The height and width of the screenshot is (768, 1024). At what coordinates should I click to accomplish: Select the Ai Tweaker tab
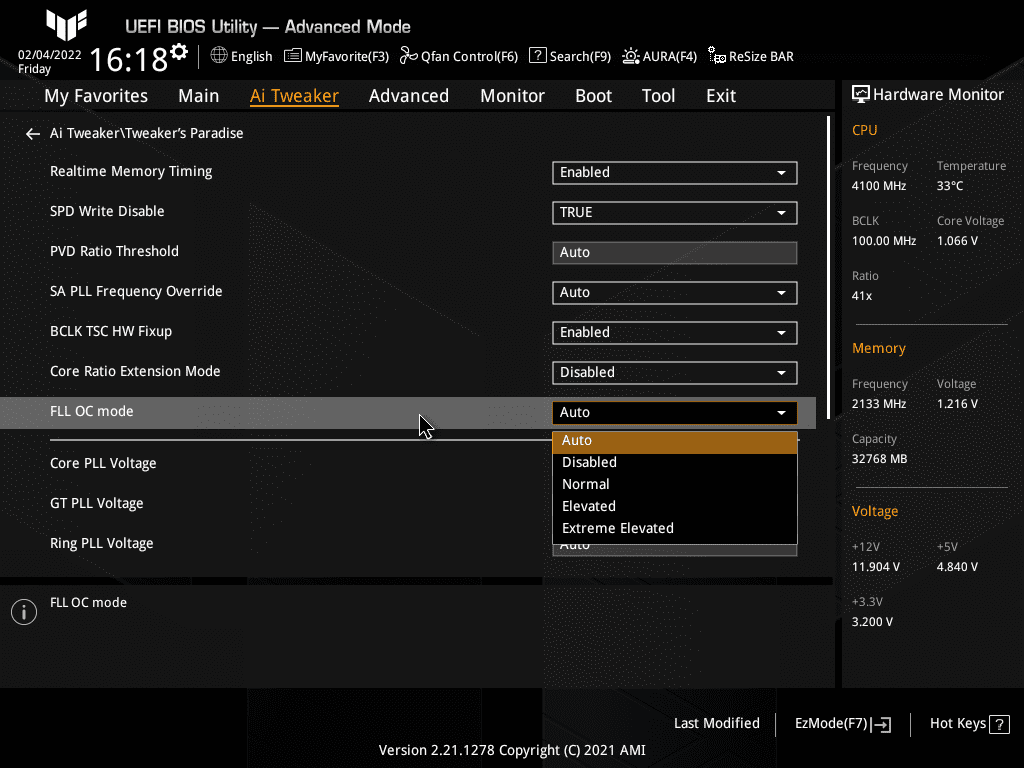294,96
